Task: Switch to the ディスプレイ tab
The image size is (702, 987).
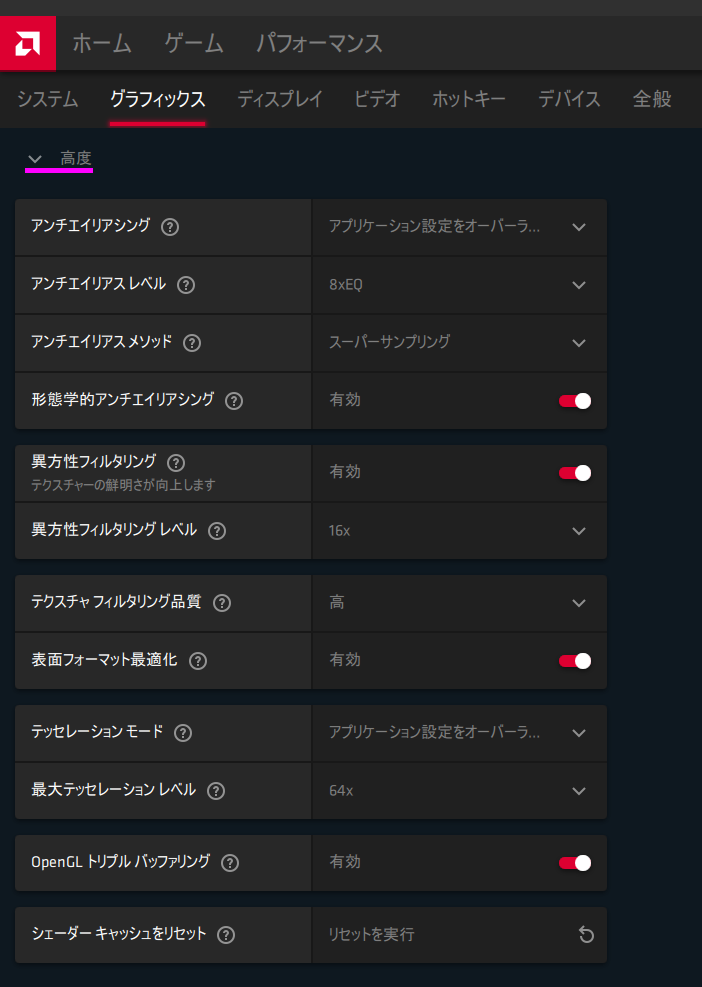Action: pos(280,99)
